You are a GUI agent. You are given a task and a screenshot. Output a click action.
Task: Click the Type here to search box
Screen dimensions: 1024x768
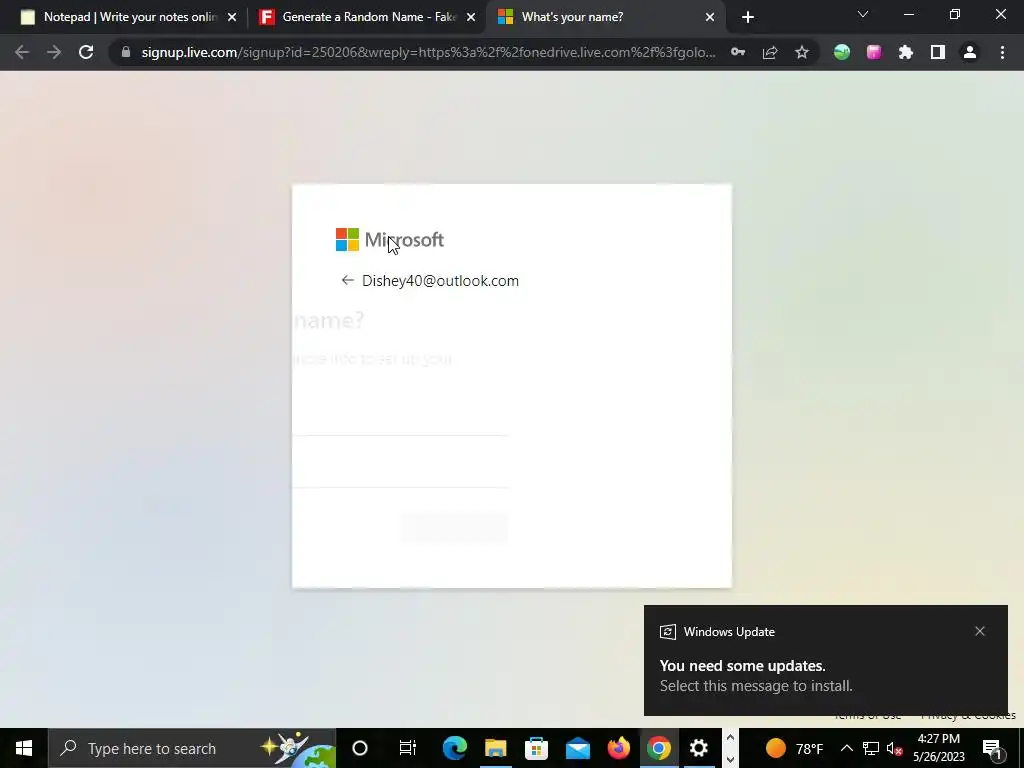click(191, 748)
